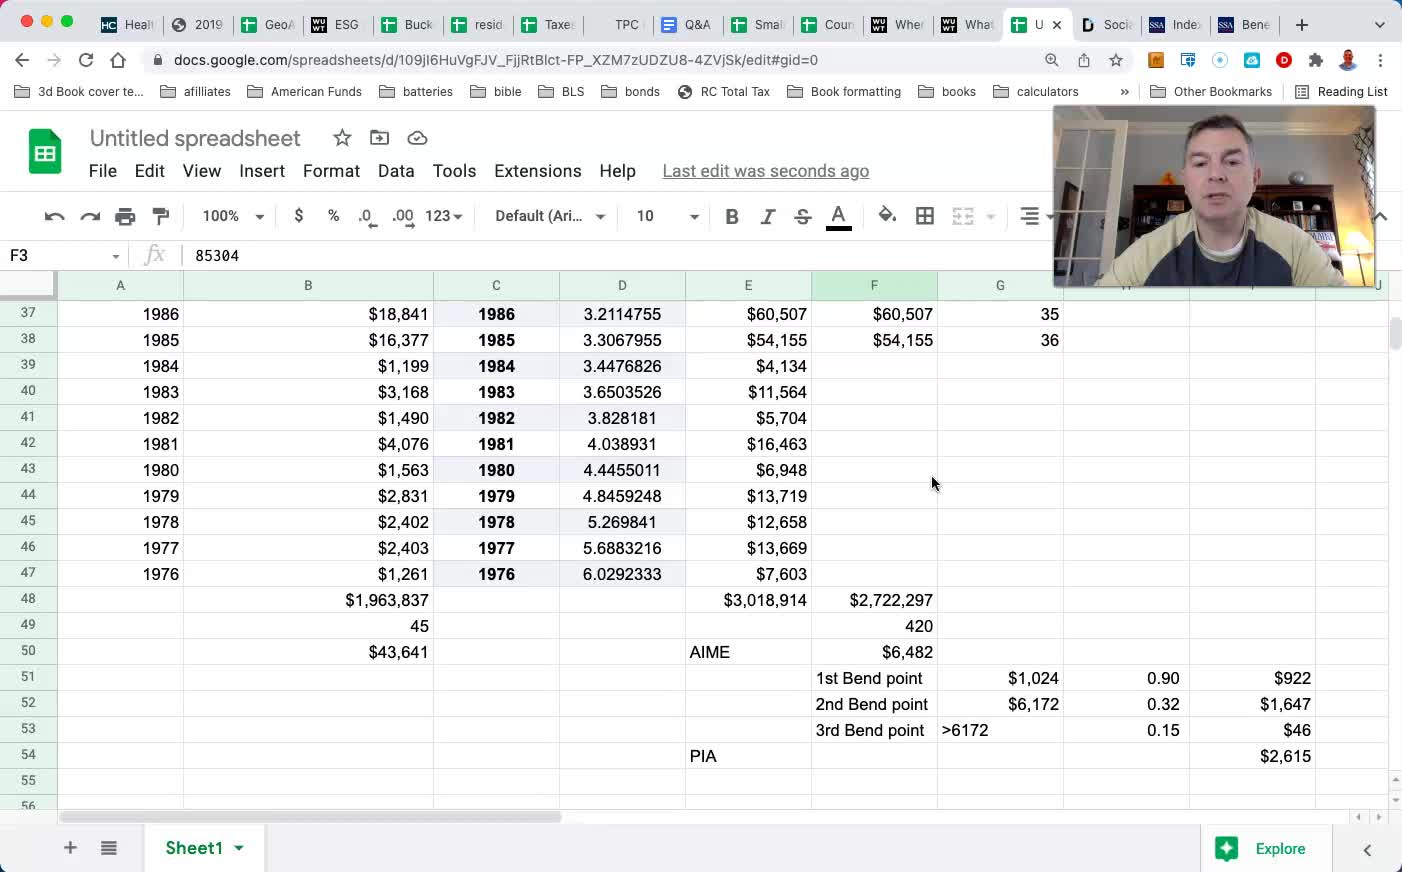This screenshot has height=872, width=1402.
Task: Open the borders tool
Action: [x=925, y=216]
